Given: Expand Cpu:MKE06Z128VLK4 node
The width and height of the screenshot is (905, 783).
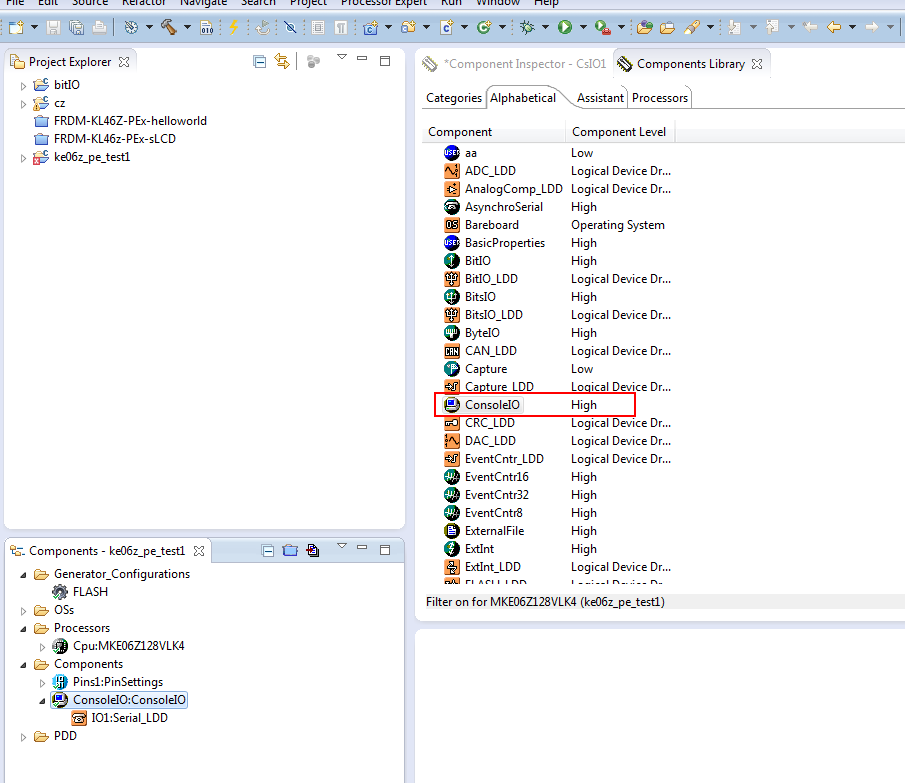Looking at the screenshot, I should tap(42, 647).
